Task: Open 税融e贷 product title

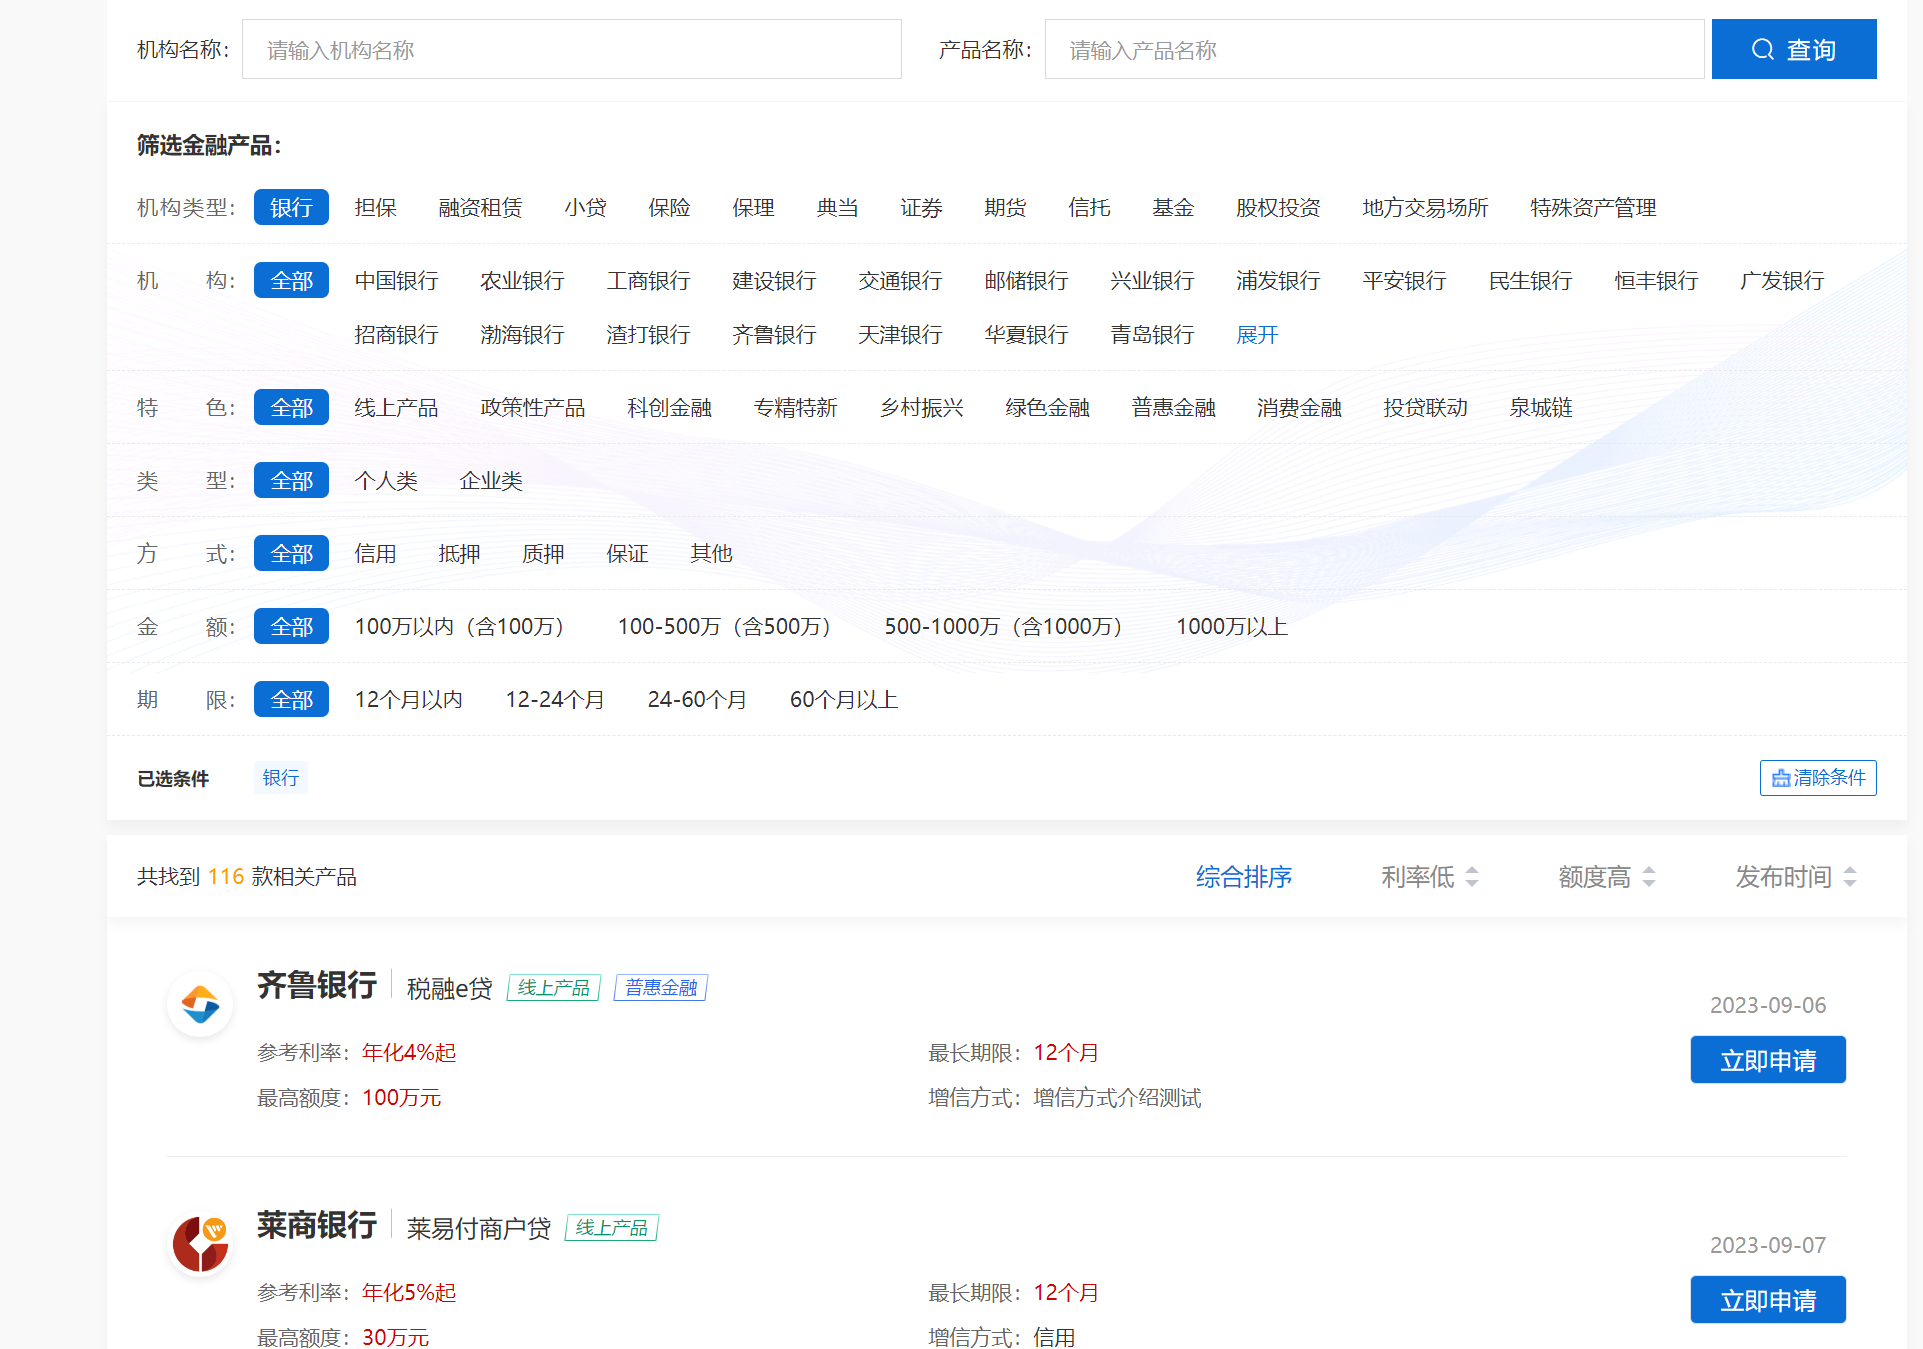Action: [x=450, y=988]
